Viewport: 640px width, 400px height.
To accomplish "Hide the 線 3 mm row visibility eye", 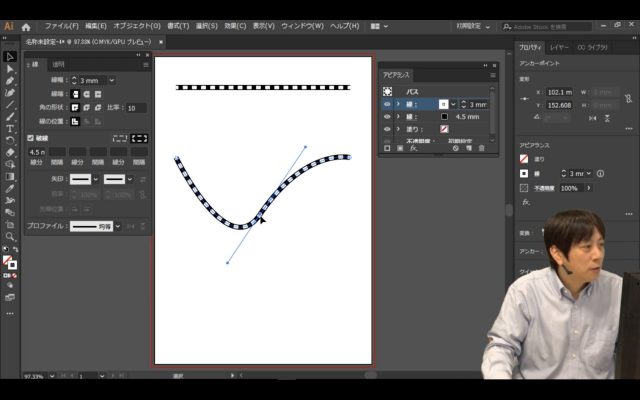I will point(387,104).
